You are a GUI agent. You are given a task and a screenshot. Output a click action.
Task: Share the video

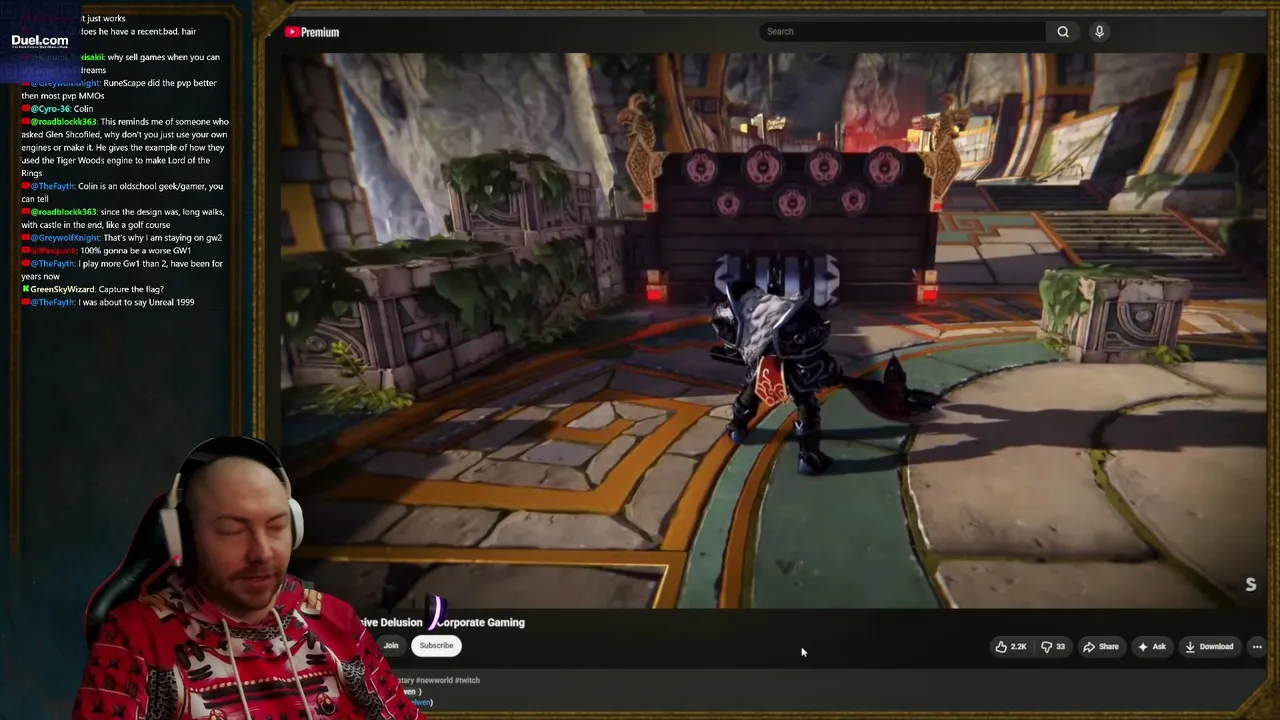pos(1101,647)
